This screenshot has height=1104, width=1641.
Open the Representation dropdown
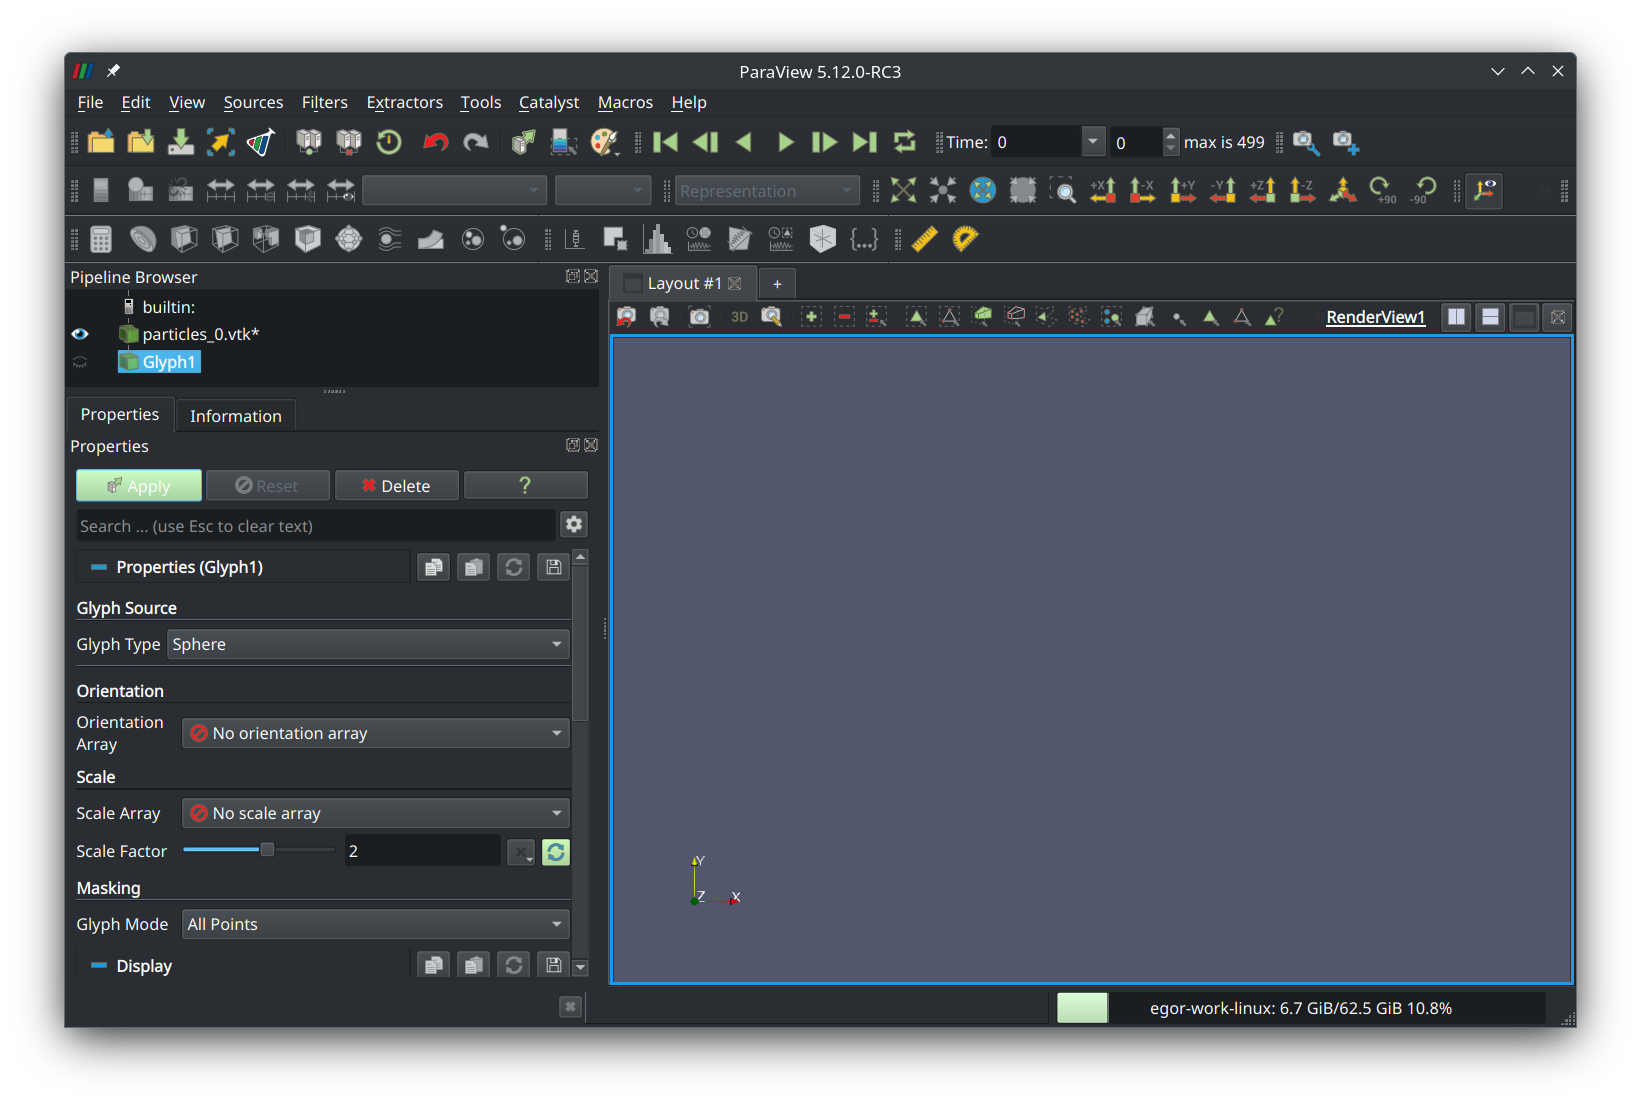pyautogui.click(x=767, y=191)
